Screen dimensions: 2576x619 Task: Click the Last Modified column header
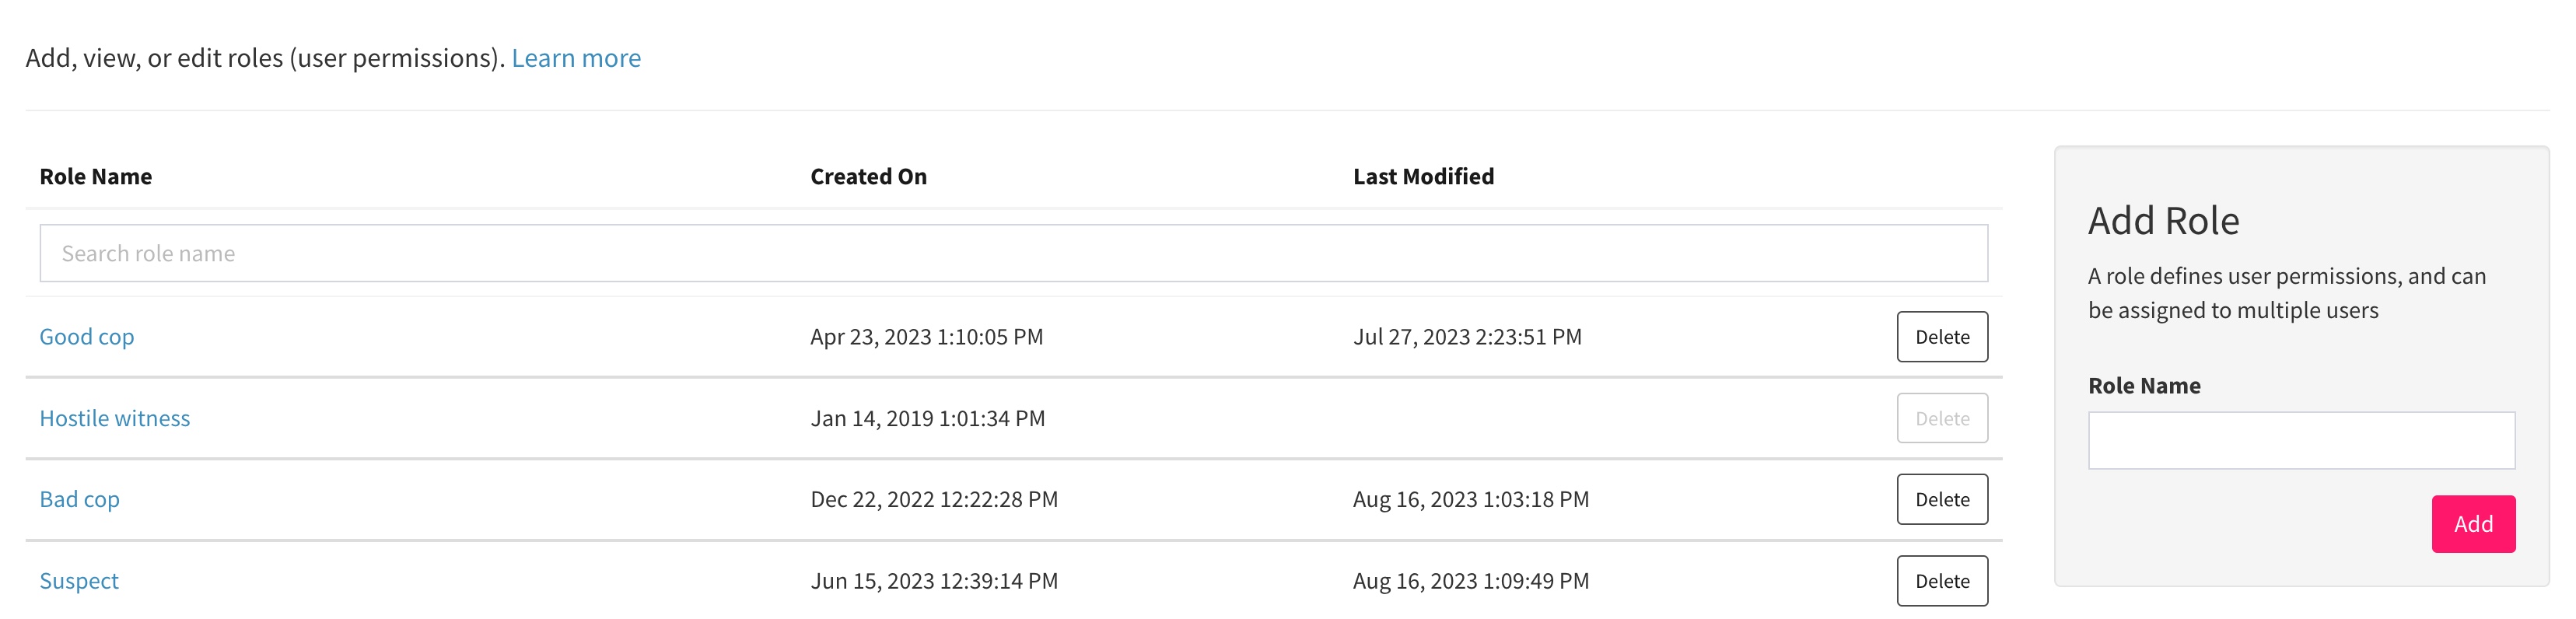(1423, 177)
